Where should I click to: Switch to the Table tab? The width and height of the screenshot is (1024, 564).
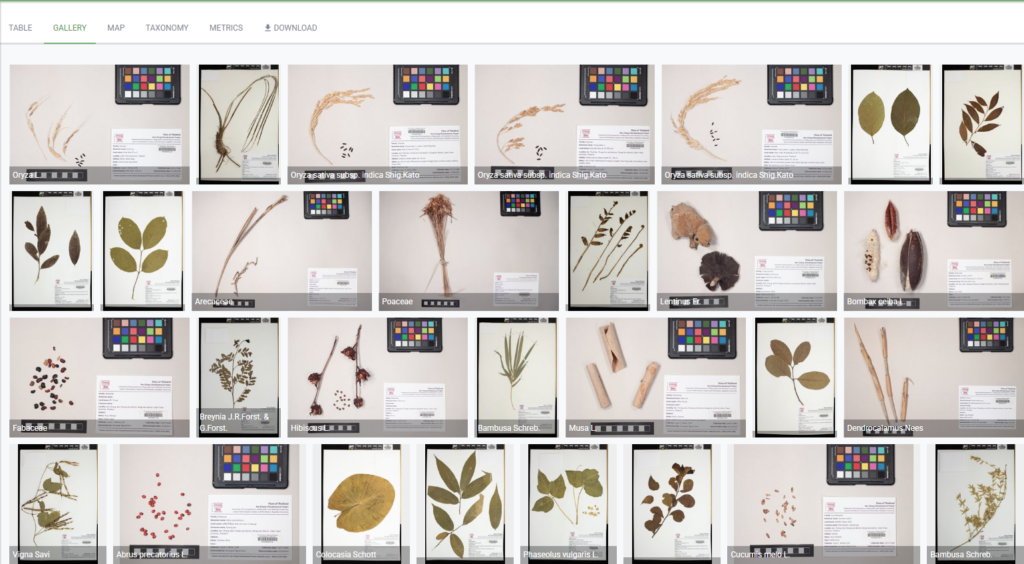click(x=20, y=27)
